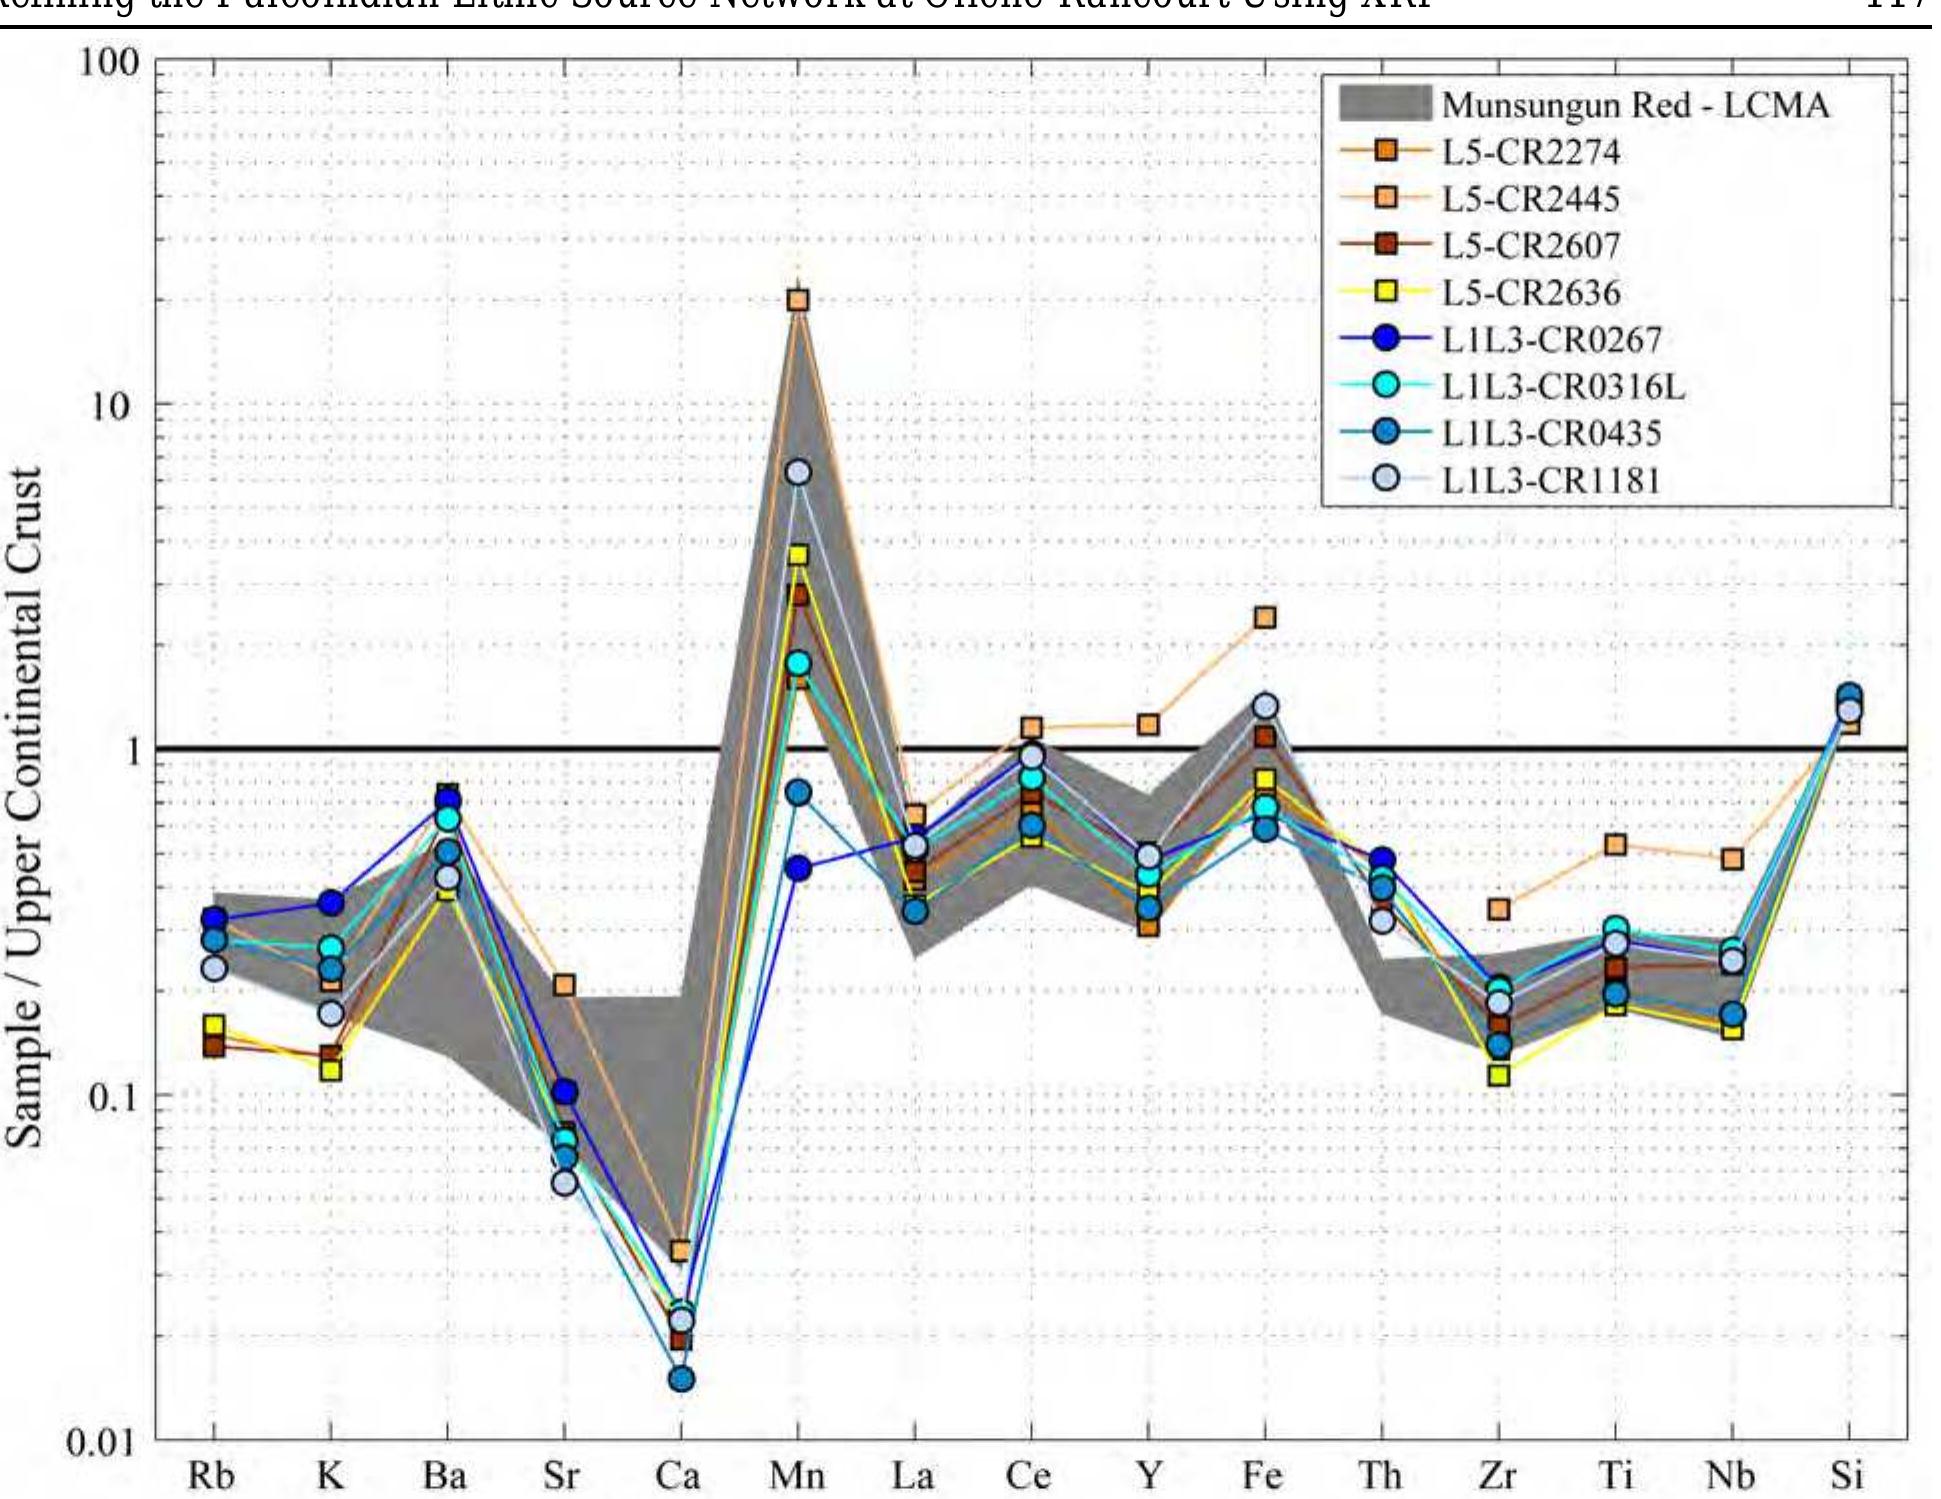Select legend entry L5-CR2607

click(x=1530, y=246)
